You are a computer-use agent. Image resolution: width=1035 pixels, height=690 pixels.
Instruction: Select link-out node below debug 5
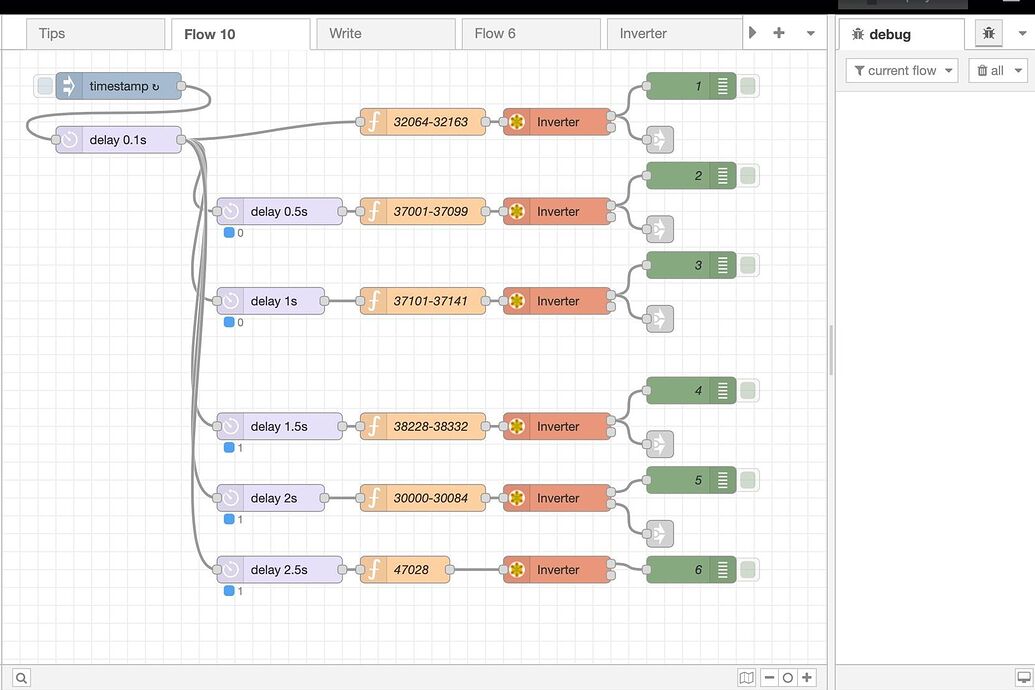tap(659, 534)
